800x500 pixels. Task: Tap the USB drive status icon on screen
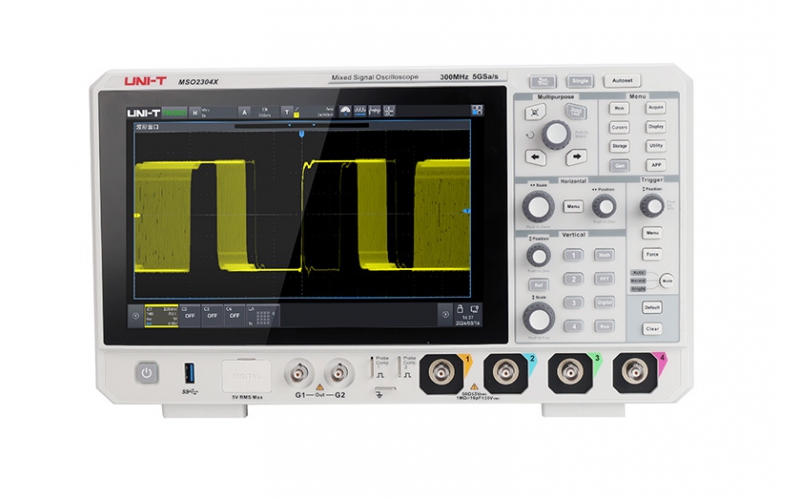460,309
